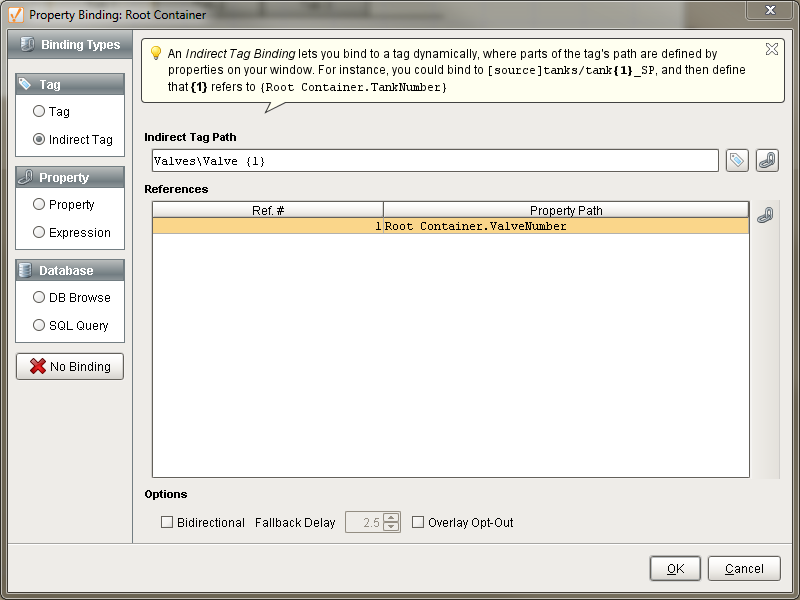Click the Ref. # column header
The image size is (800, 600).
click(x=268, y=210)
